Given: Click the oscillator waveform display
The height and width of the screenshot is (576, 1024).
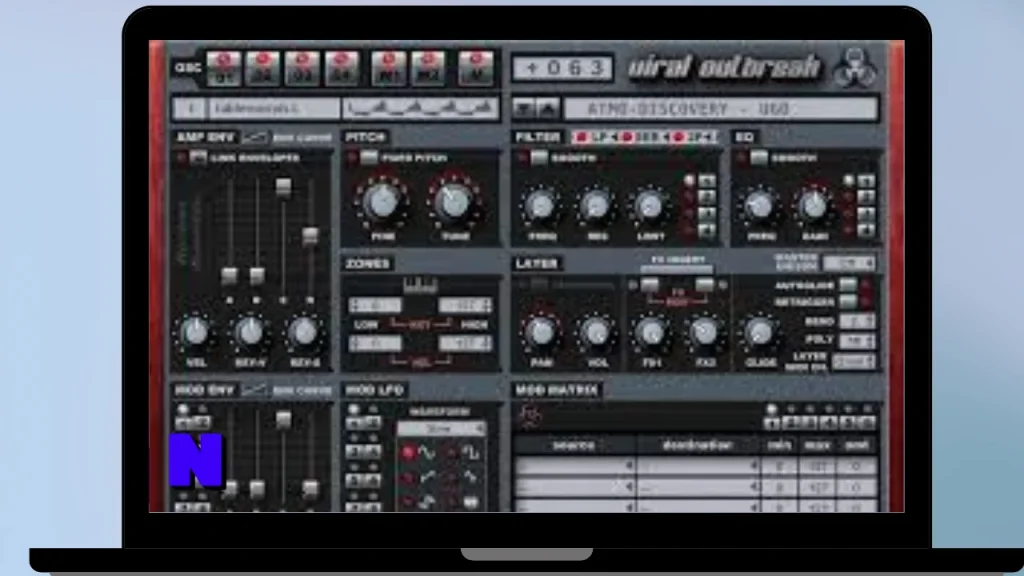Looking at the screenshot, I should [421, 108].
